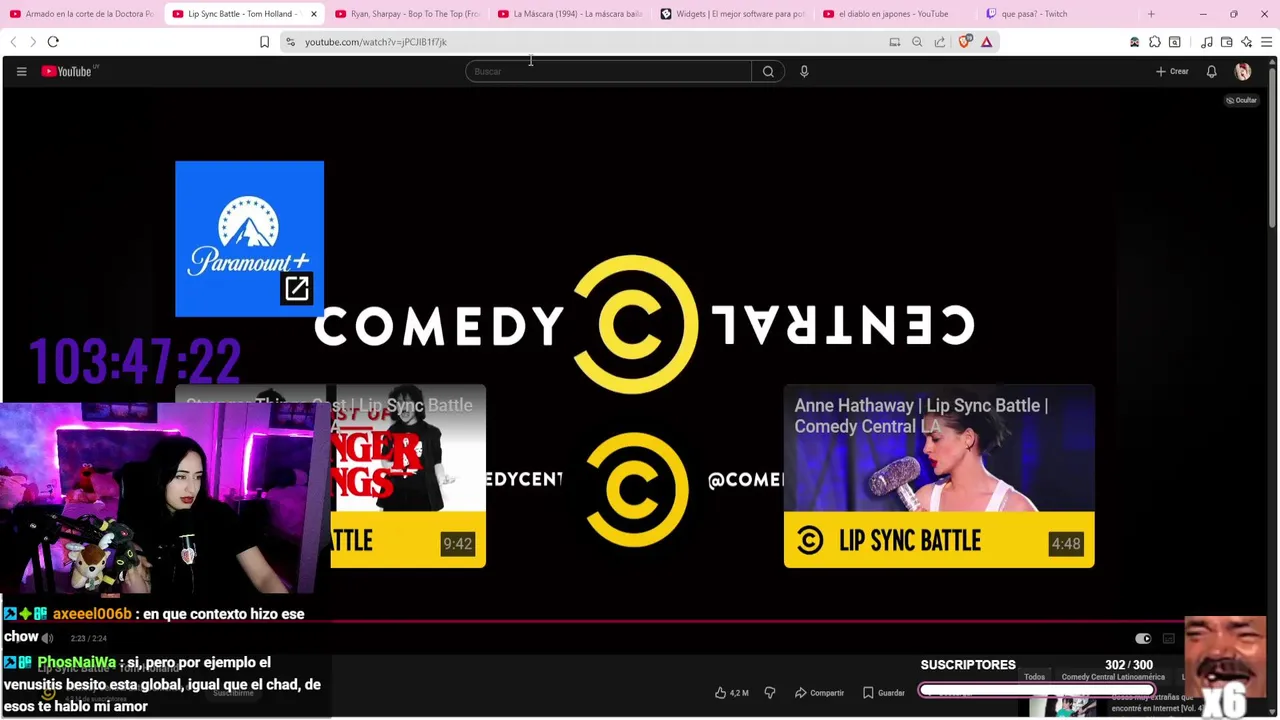This screenshot has width=1280, height=720.
Task: Switch to the que pasa? Twitch tab
Action: (x=1058, y=14)
